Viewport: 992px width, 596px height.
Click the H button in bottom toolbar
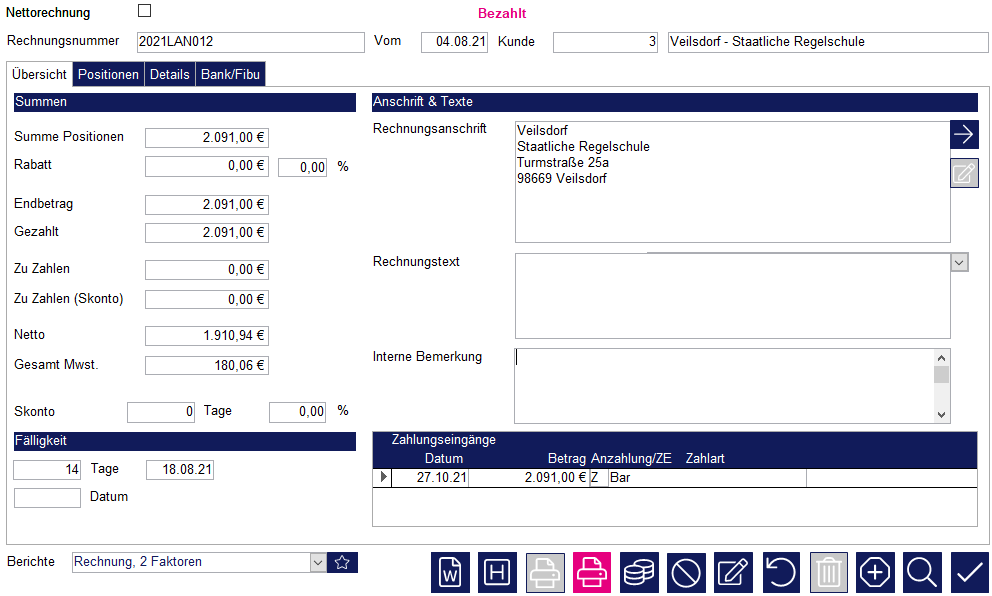coord(497,573)
